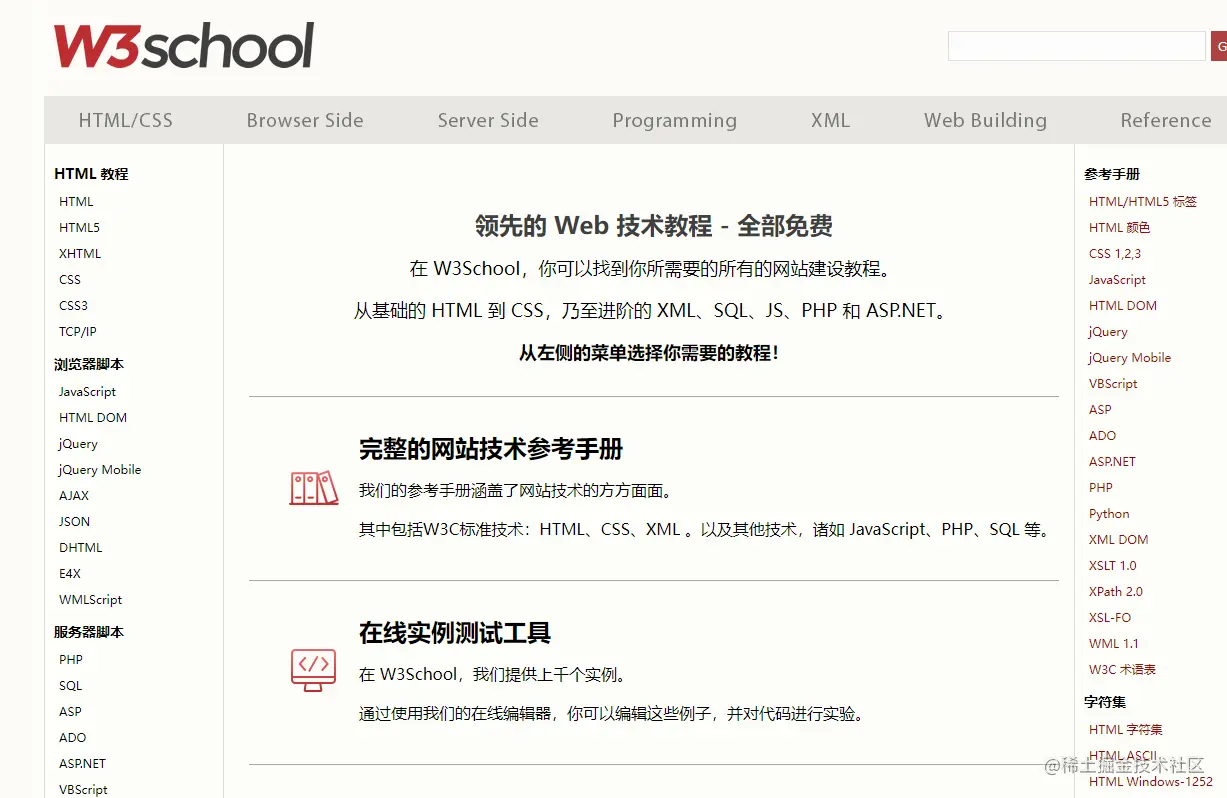Open VBScript tutorial in left sidebar
The image size is (1227, 798).
point(83,789)
